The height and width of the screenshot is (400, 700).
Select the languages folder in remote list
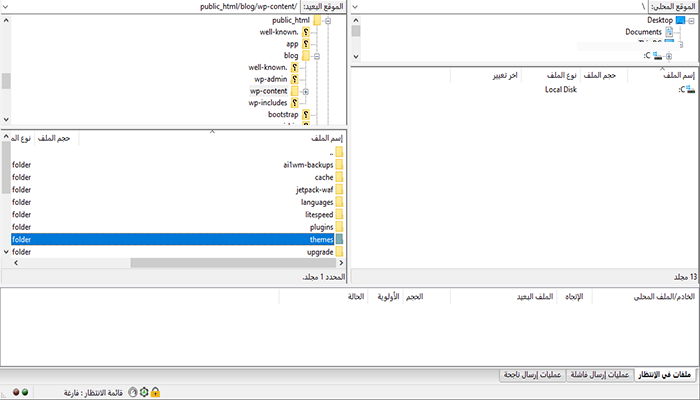pos(317,202)
